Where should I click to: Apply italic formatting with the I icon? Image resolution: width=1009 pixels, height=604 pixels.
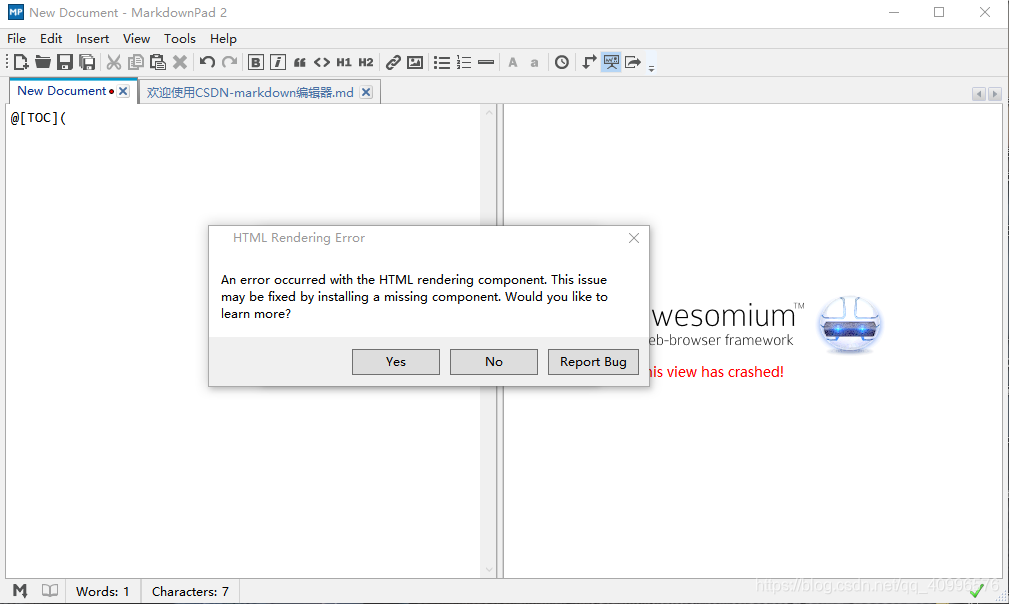277,62
